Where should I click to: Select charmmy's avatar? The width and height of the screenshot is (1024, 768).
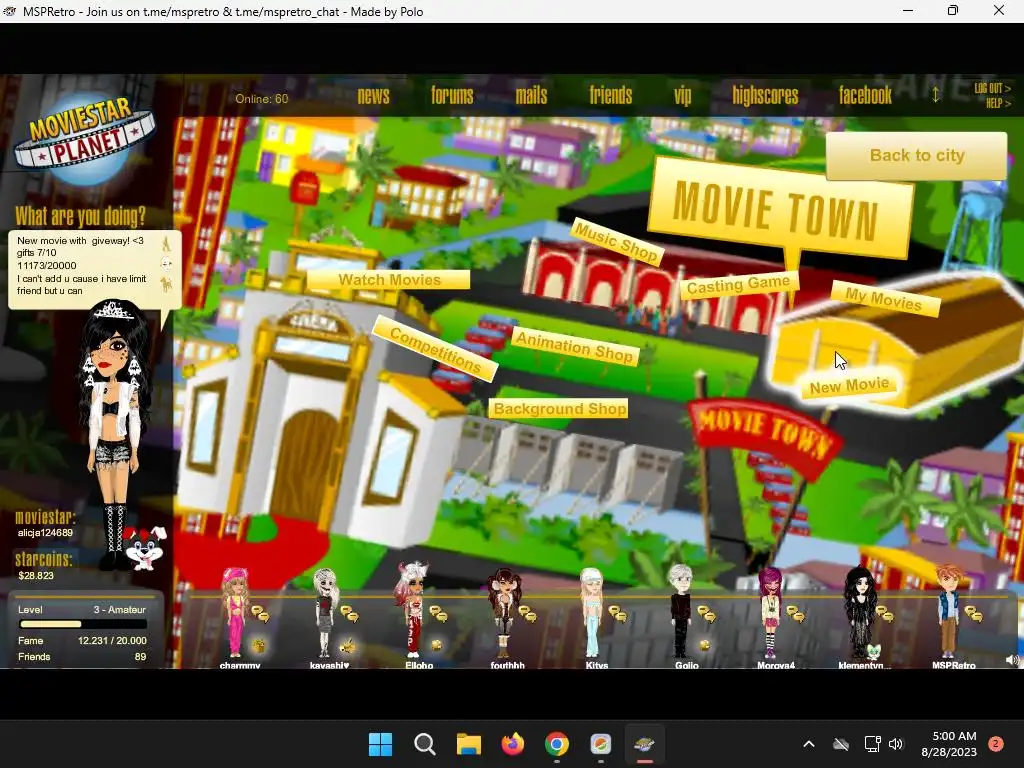[235, 612]
